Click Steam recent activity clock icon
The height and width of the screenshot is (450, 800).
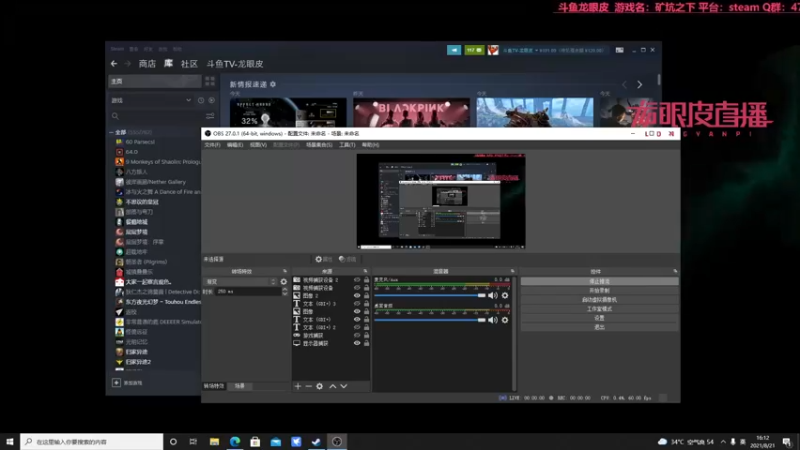pos(201,101)
